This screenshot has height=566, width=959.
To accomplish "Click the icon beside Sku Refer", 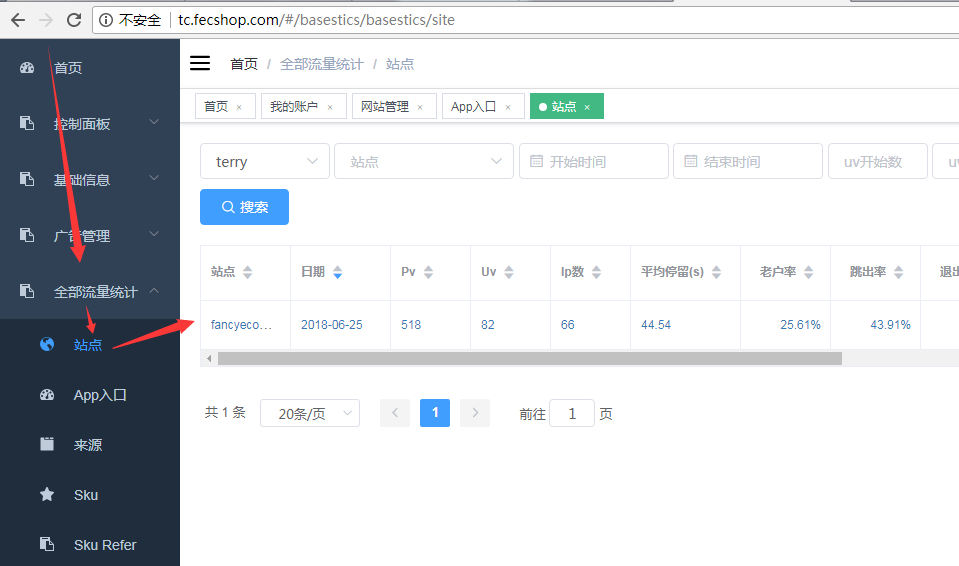I will coord(47,544).
